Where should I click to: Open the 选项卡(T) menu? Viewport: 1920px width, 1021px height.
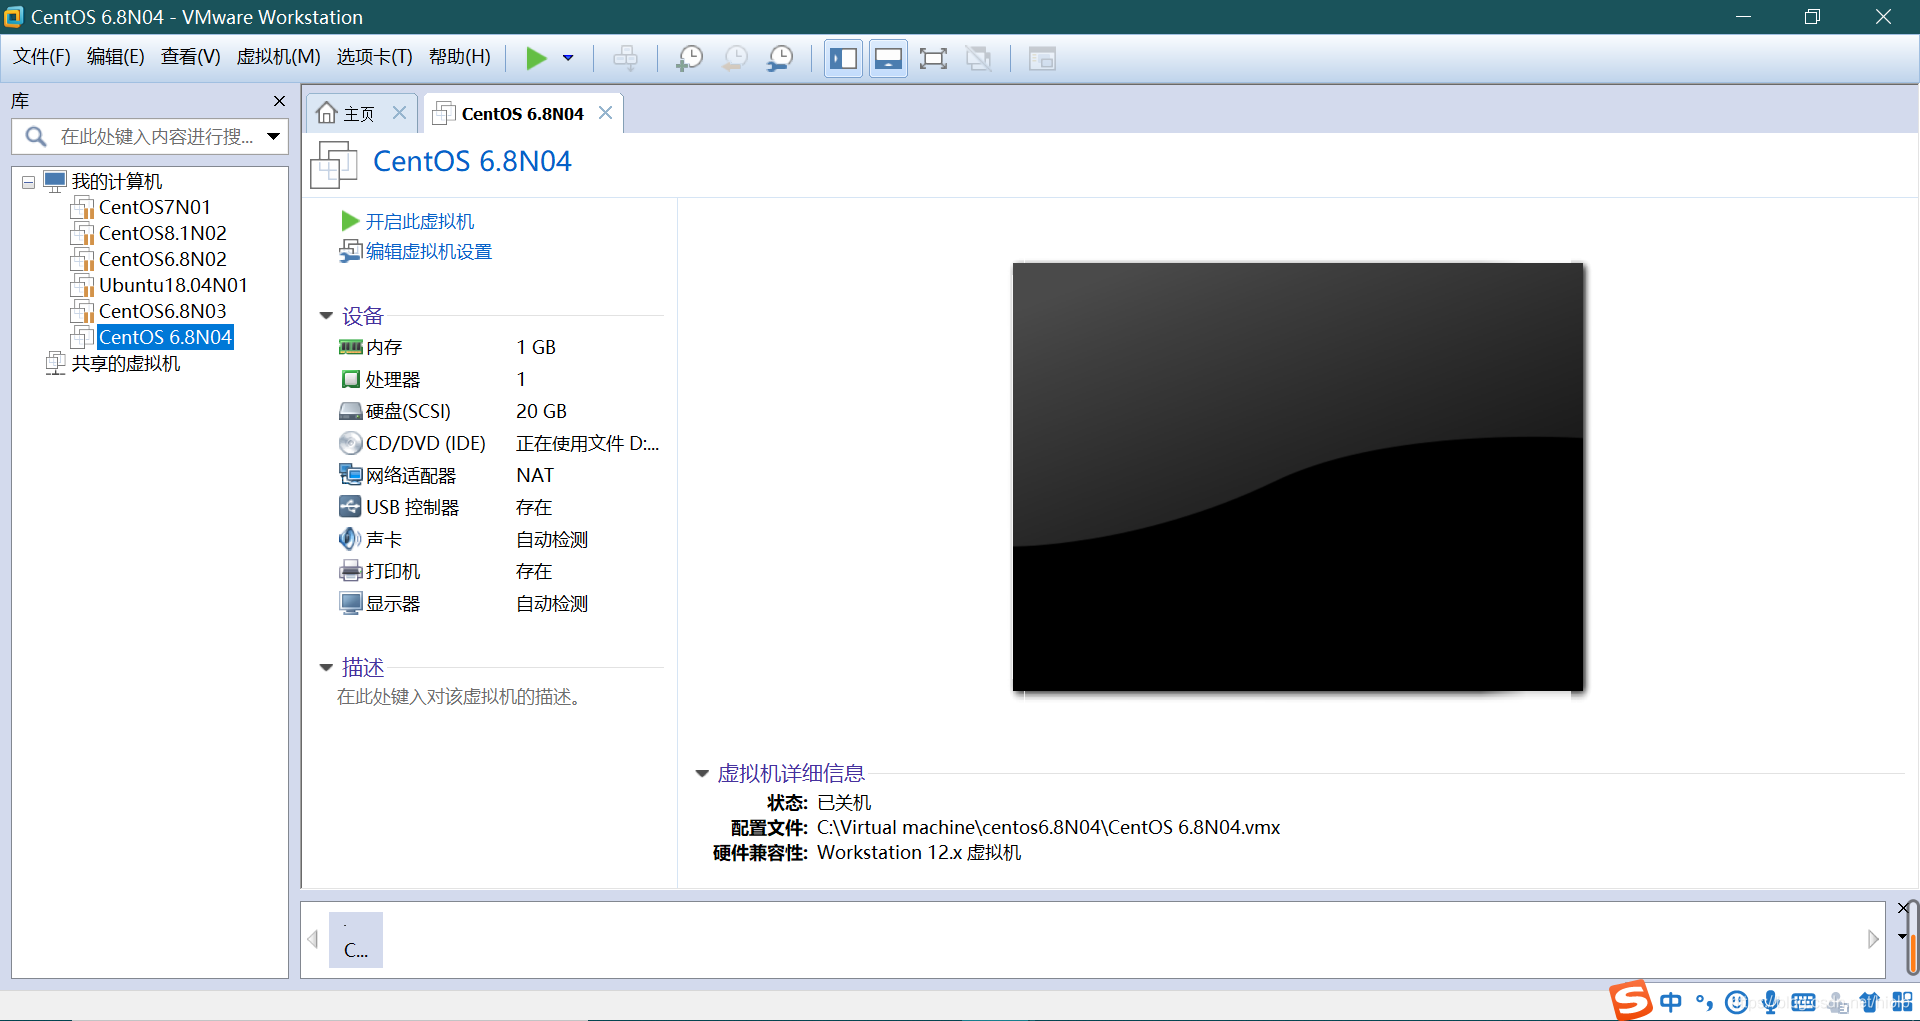[x=374, y=57]
